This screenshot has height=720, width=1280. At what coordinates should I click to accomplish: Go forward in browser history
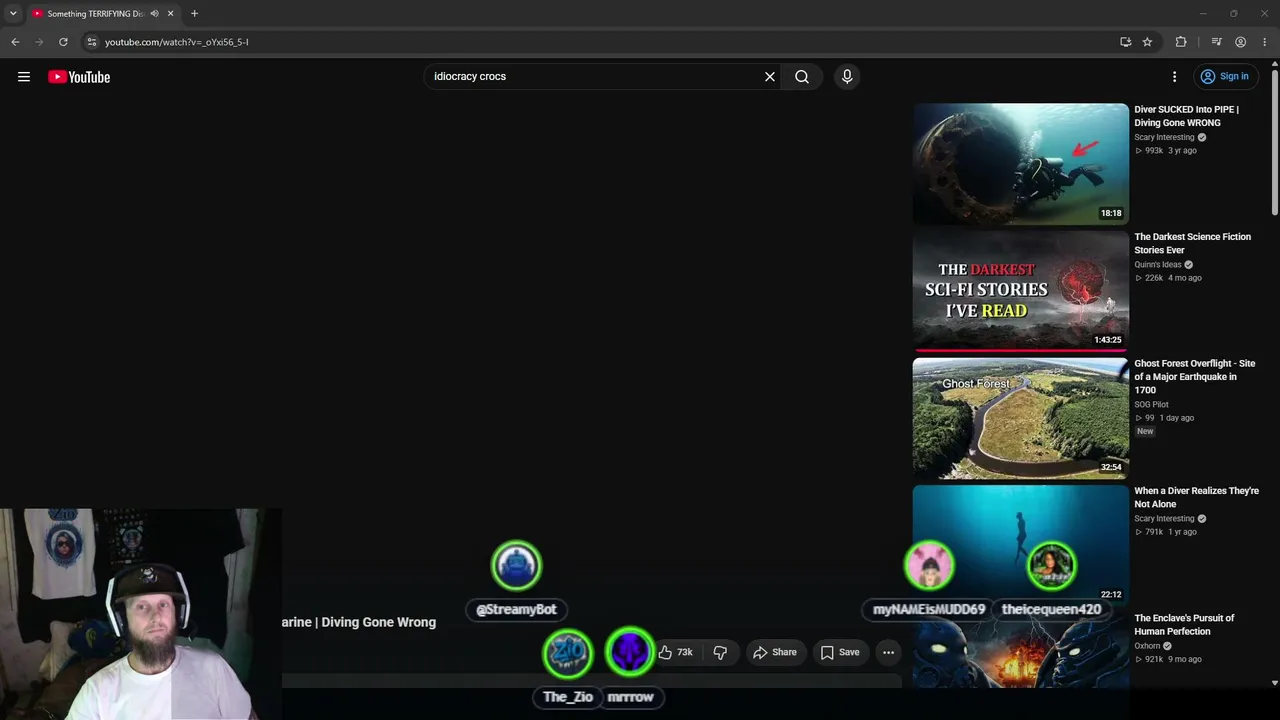[39, 42]
